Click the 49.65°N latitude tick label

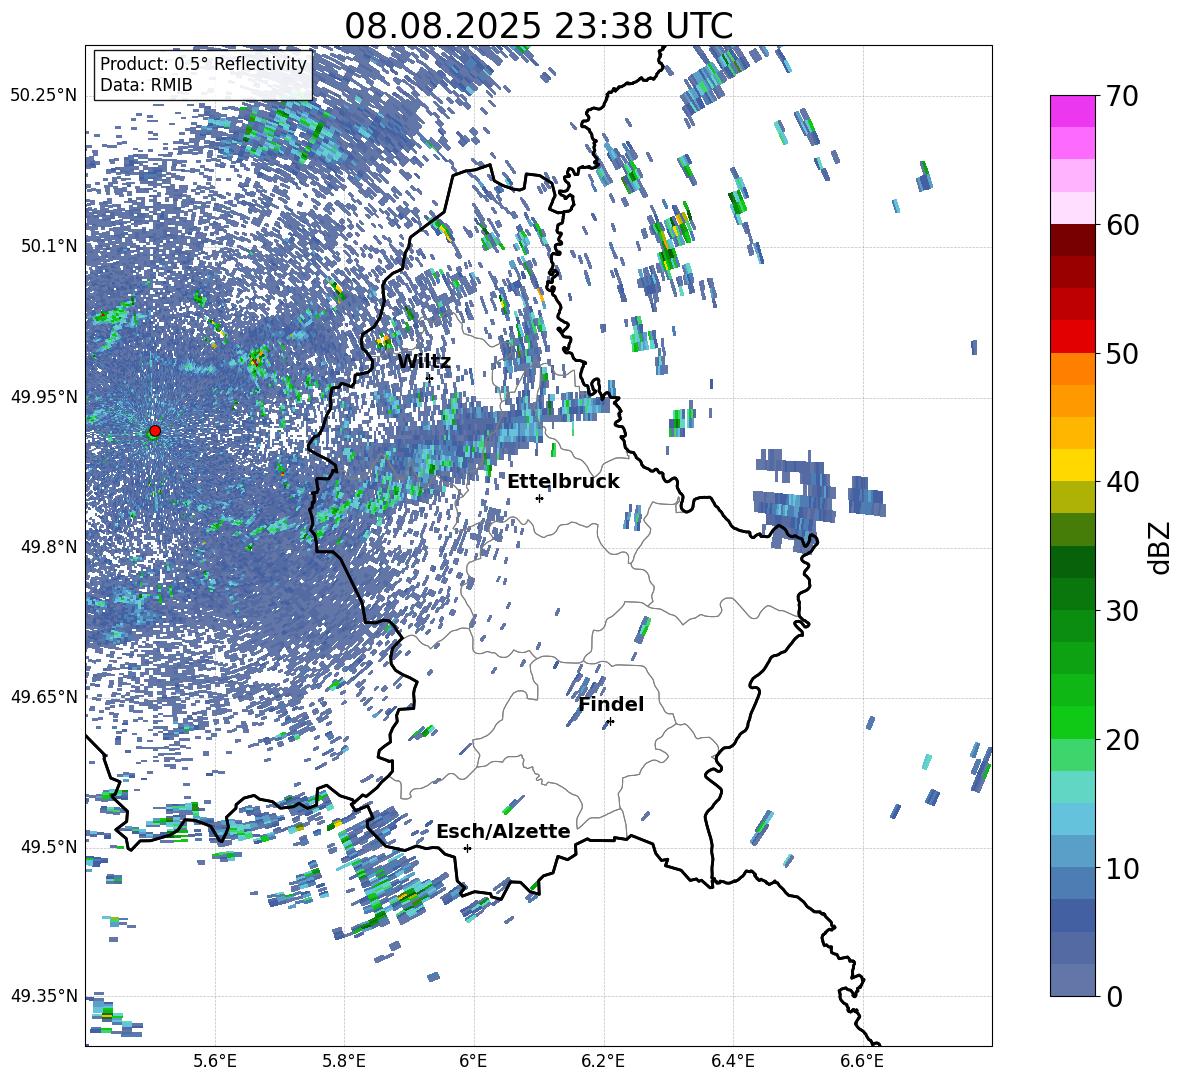point(44,697)
